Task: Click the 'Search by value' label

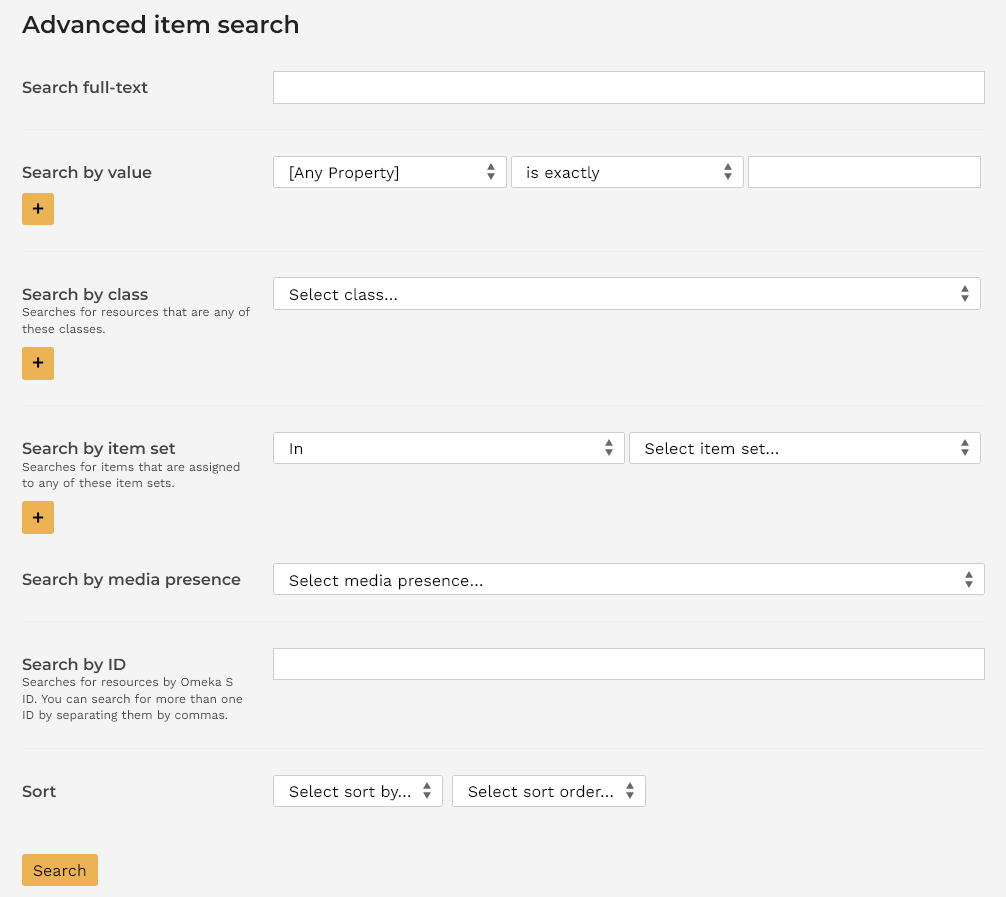Action: (87, 173)
